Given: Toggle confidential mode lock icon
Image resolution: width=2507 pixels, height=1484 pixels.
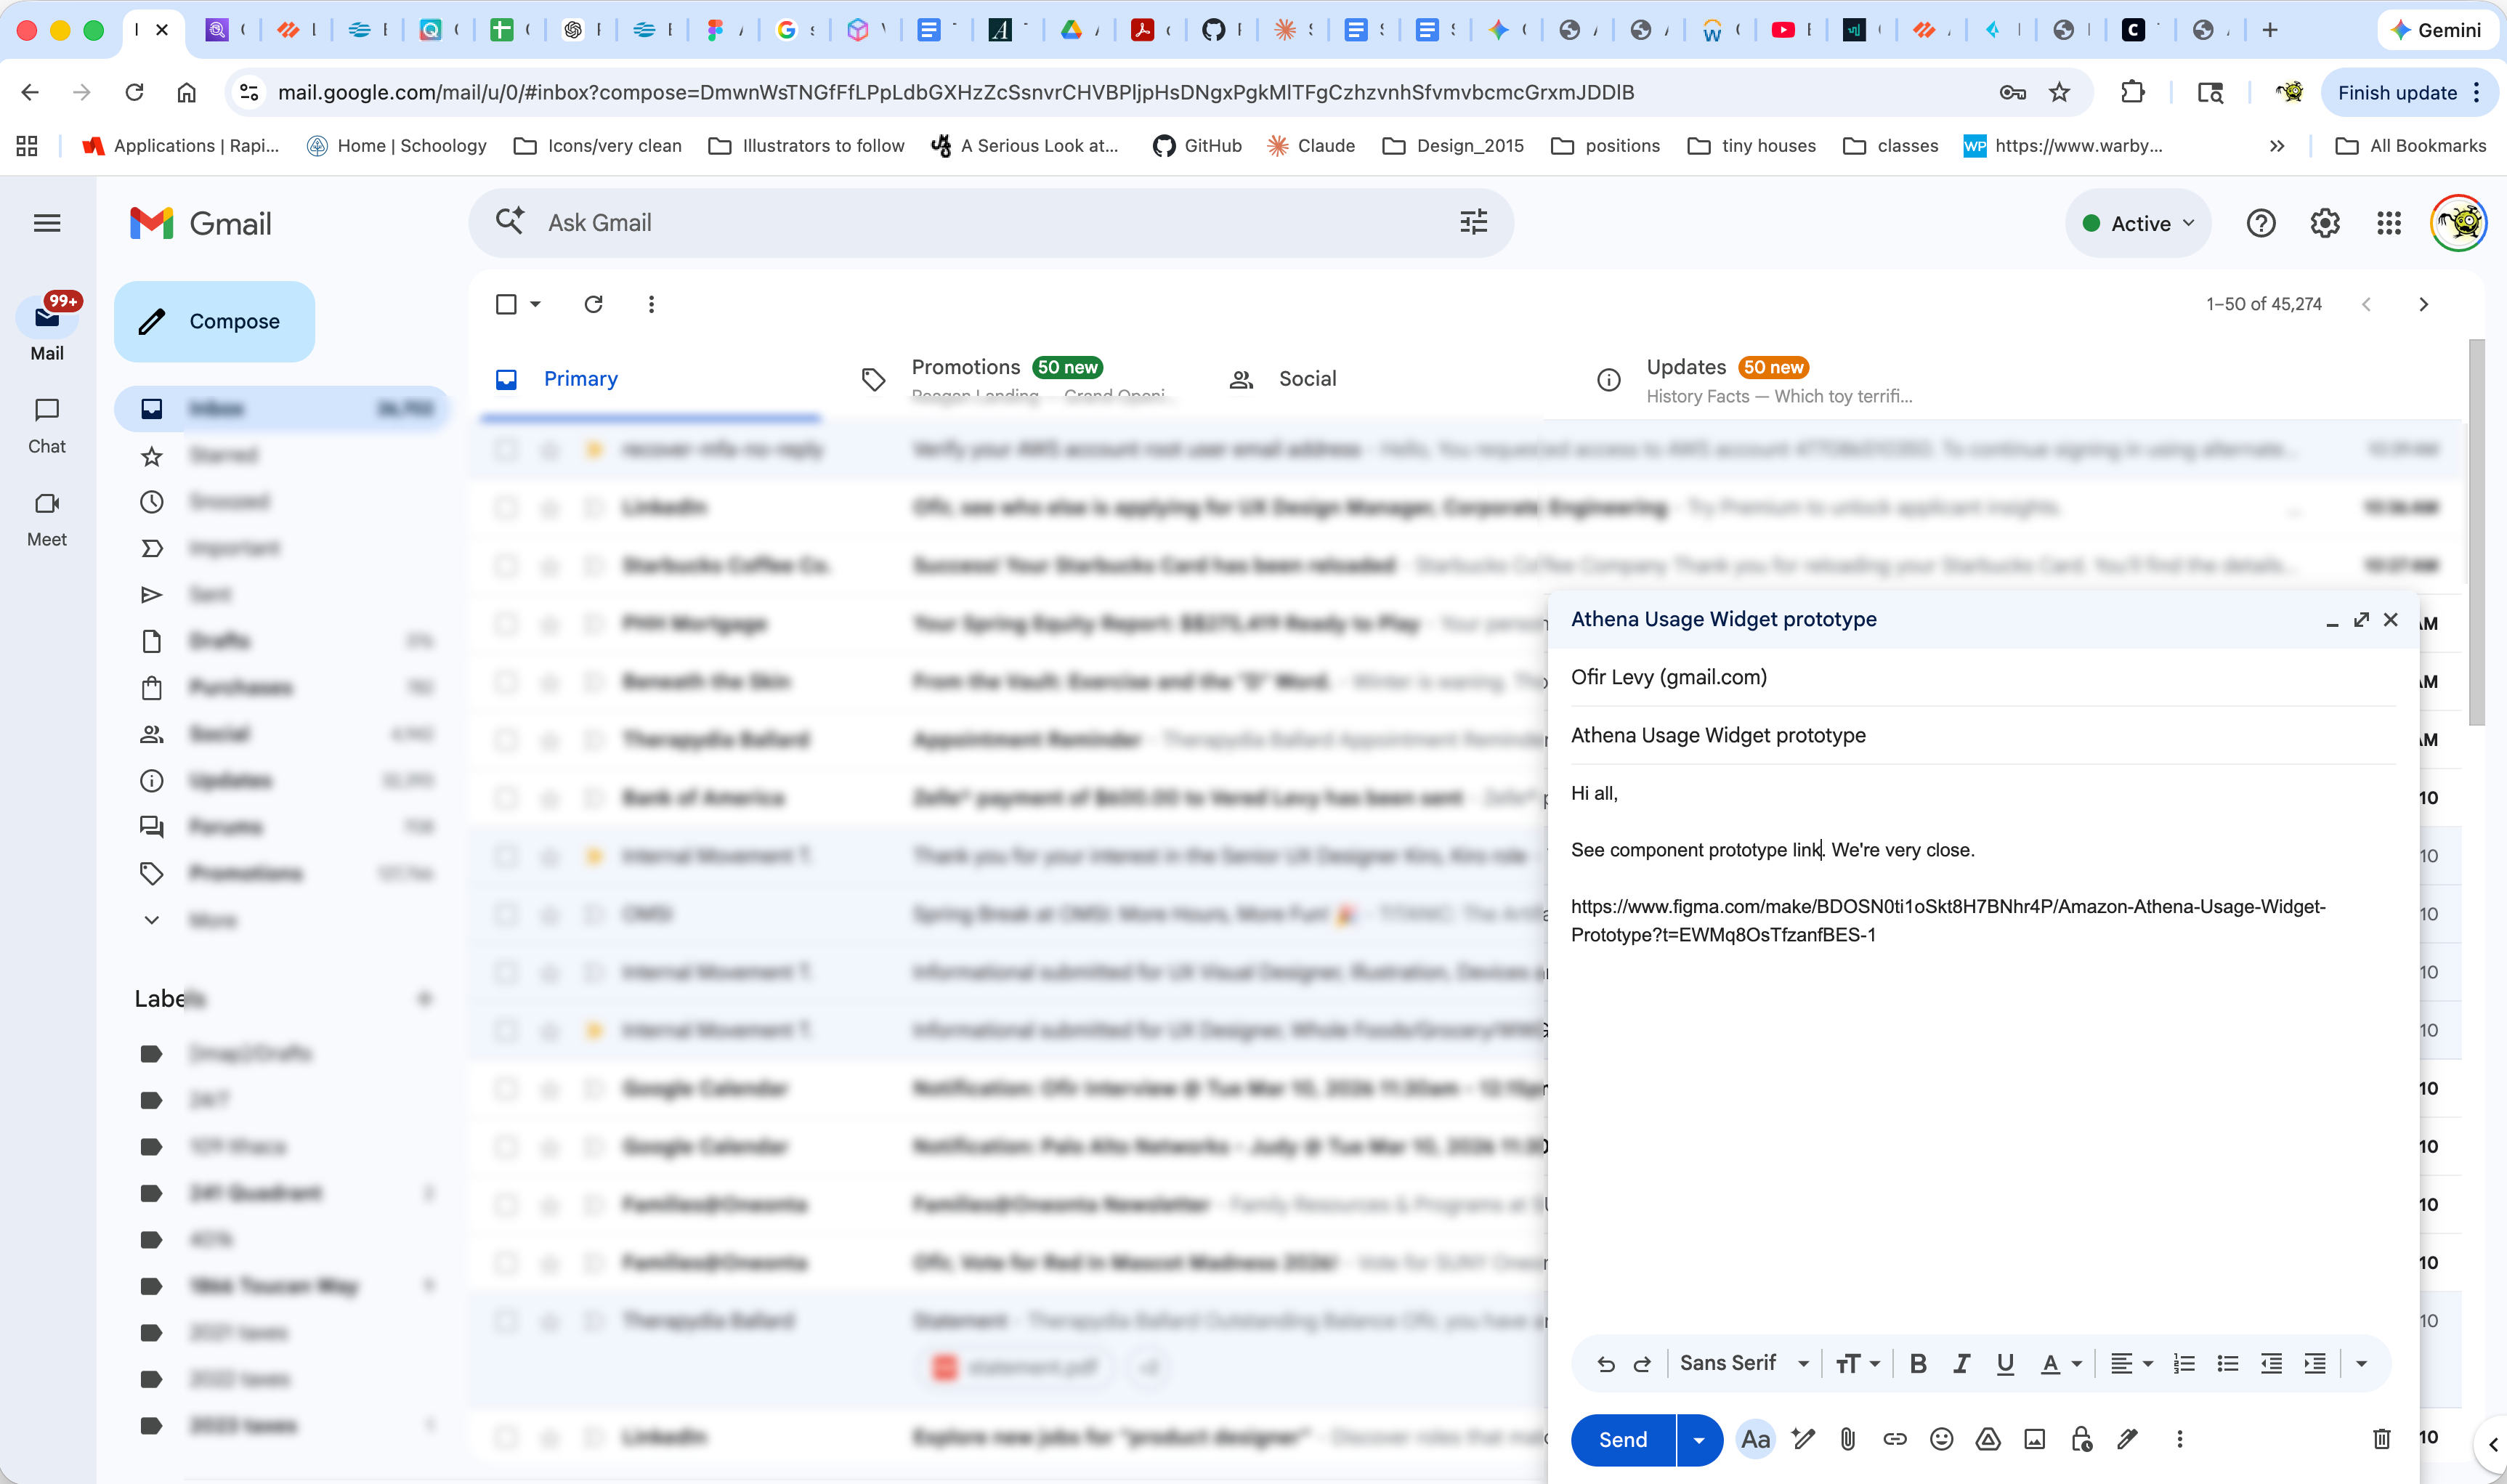Looking at the screenshot, I should click(x=2081, y=1439).
